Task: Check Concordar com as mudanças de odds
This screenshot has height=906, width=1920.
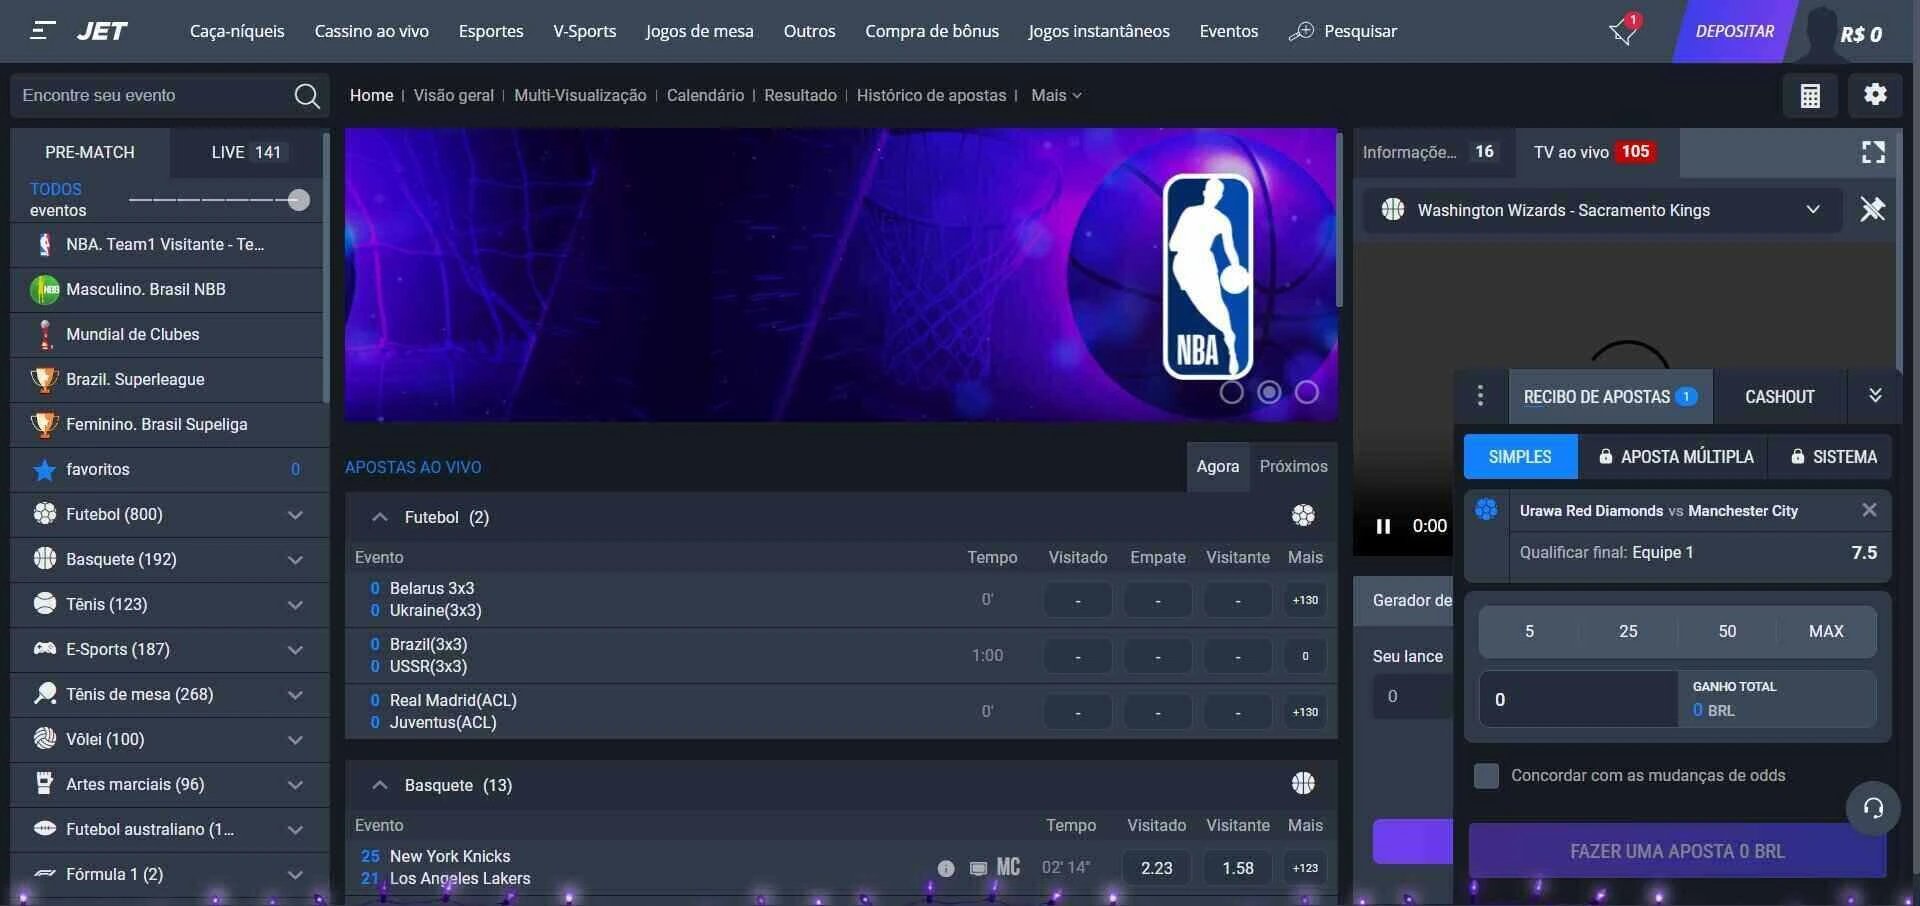Action: pos(1486,776)
